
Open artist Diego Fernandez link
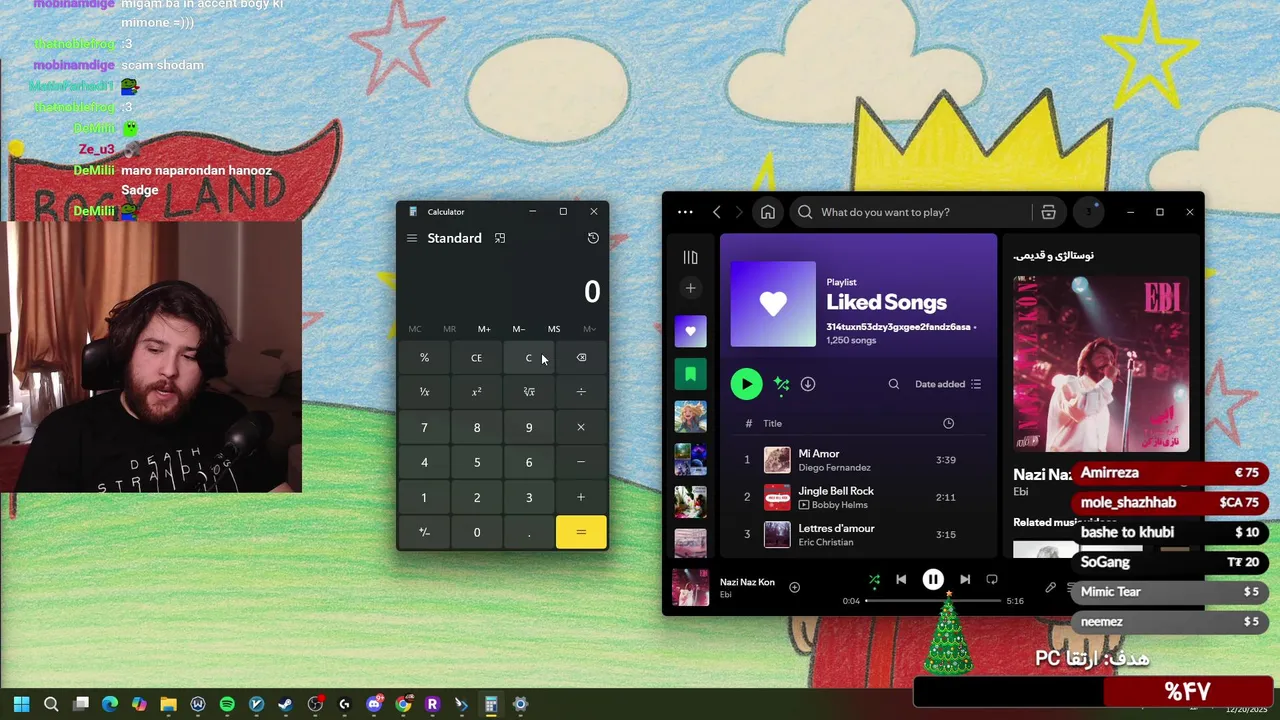tap(834, 468)
